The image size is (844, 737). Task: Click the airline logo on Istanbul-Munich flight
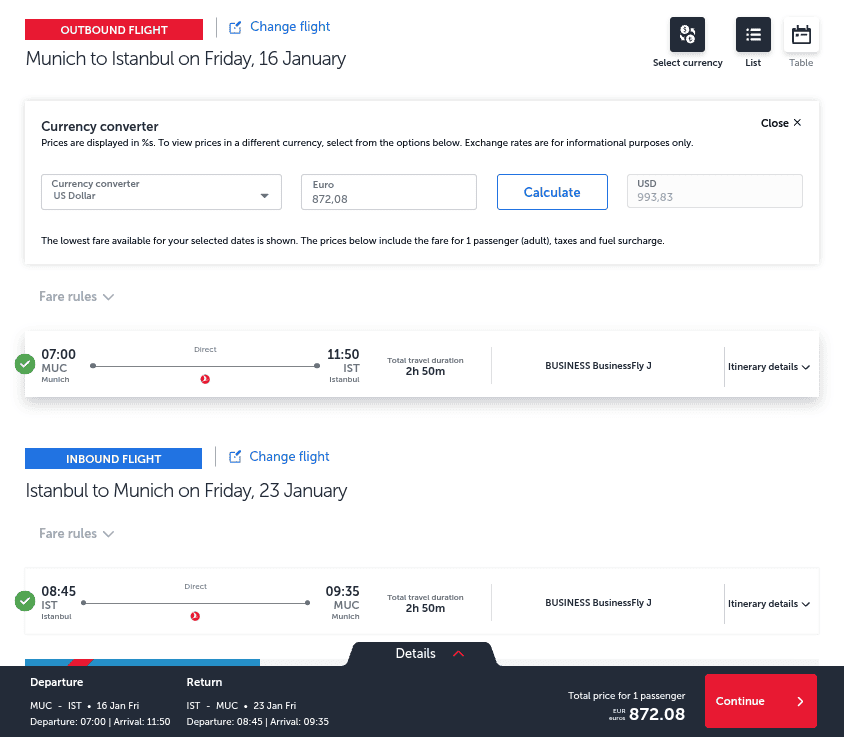coord(195,616)
